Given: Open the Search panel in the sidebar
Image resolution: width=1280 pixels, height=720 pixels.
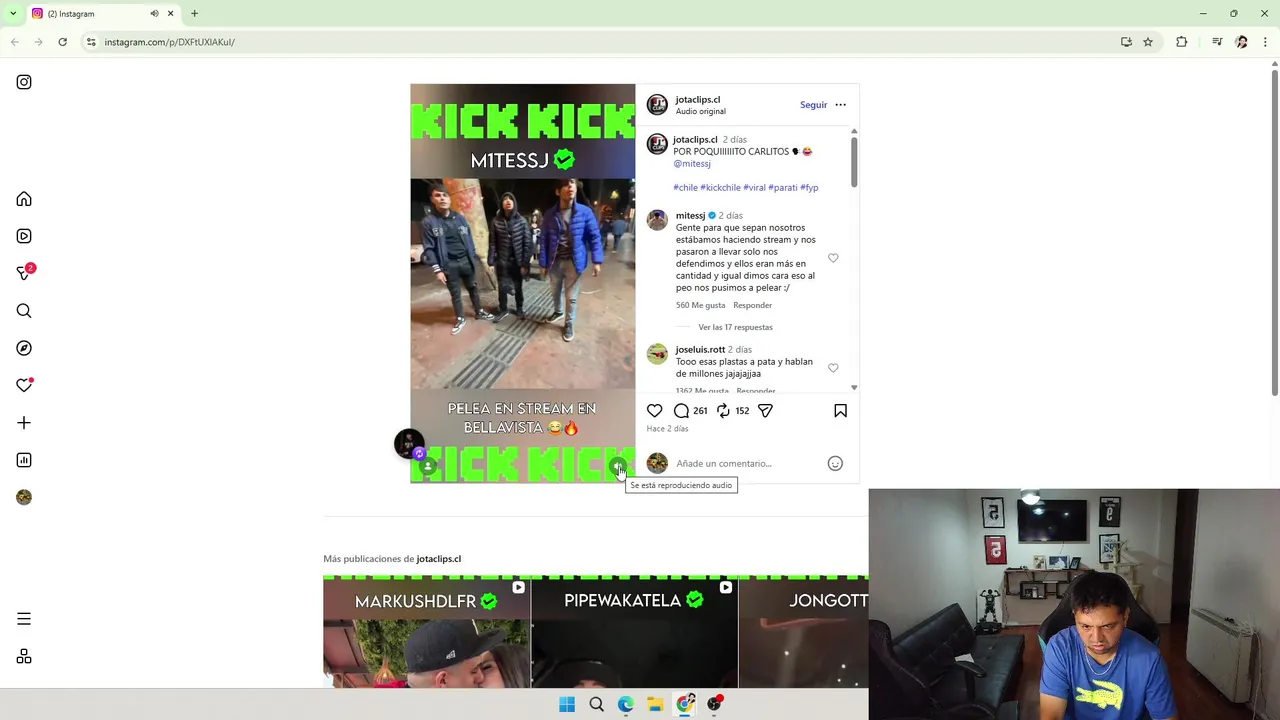Looking at the screenshot, I should 24,311.
